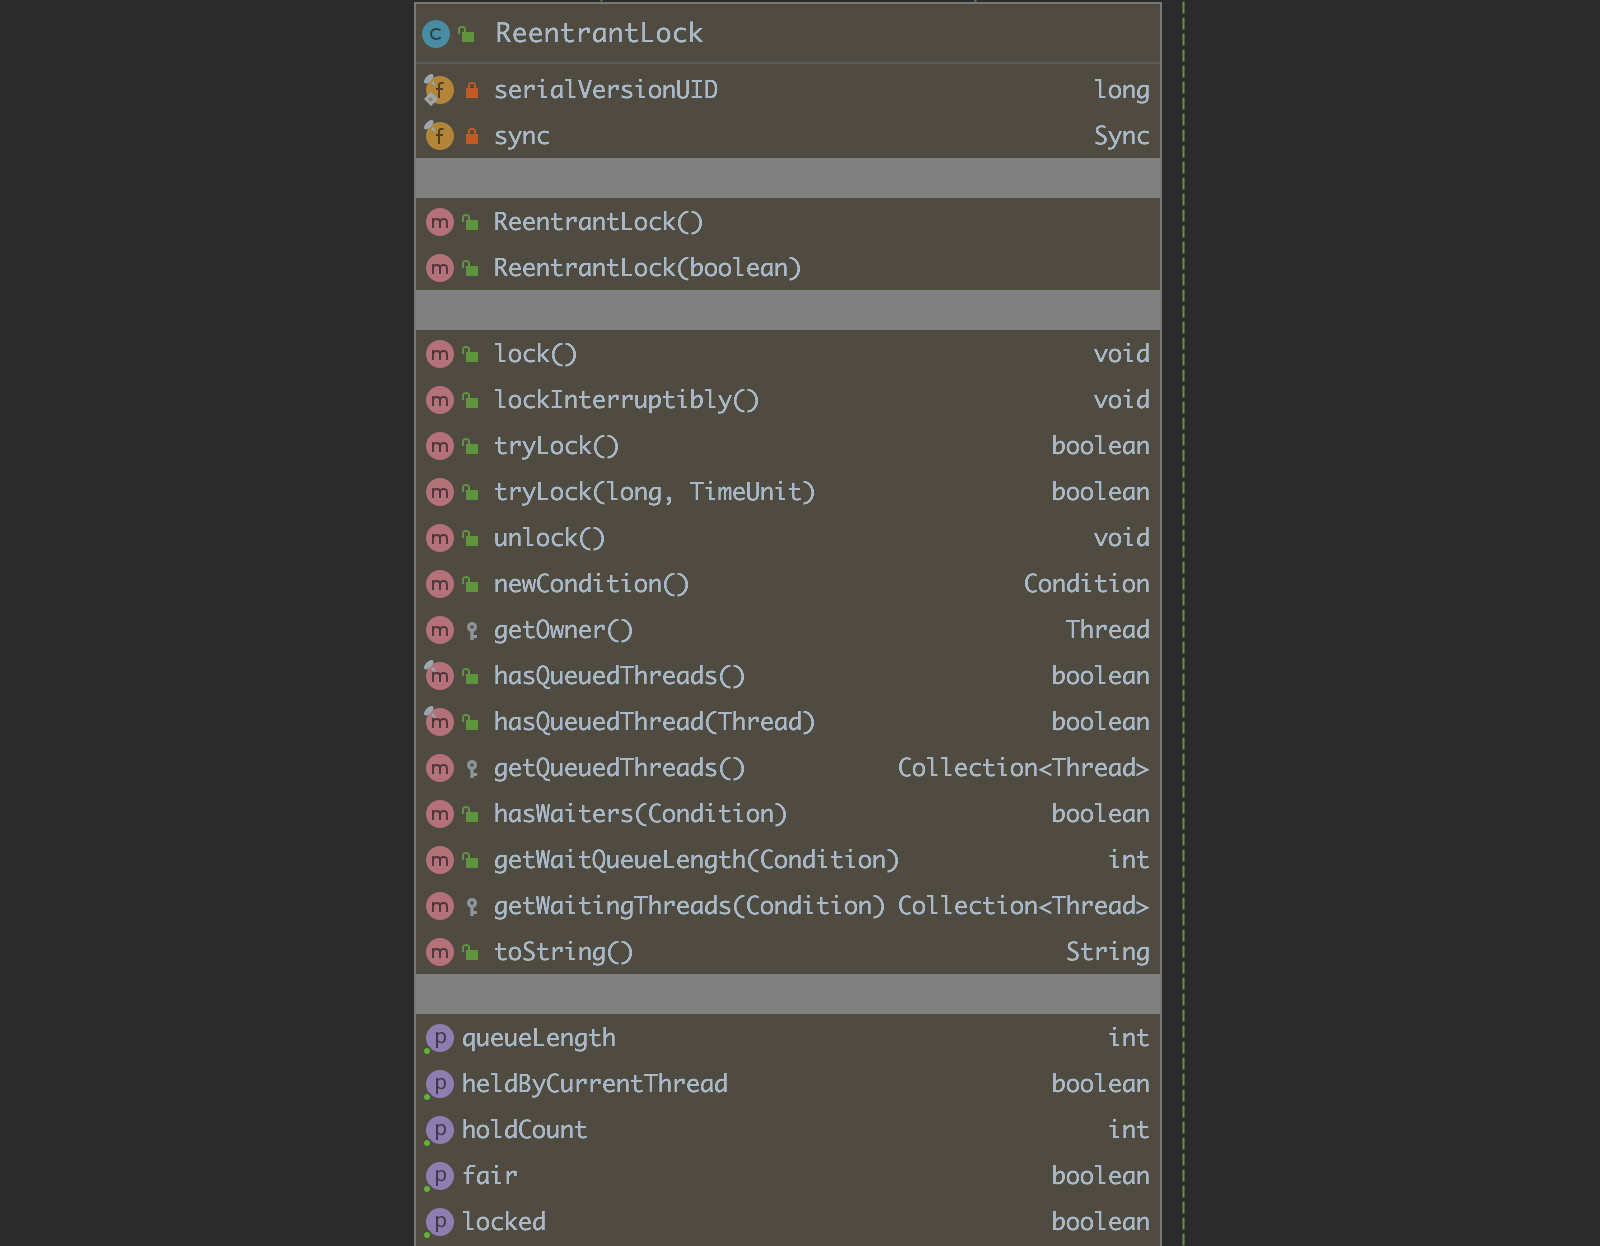Click the property icon beside fair
The height and width of the screenshot is (1246, 1600).
[439, 1176]
